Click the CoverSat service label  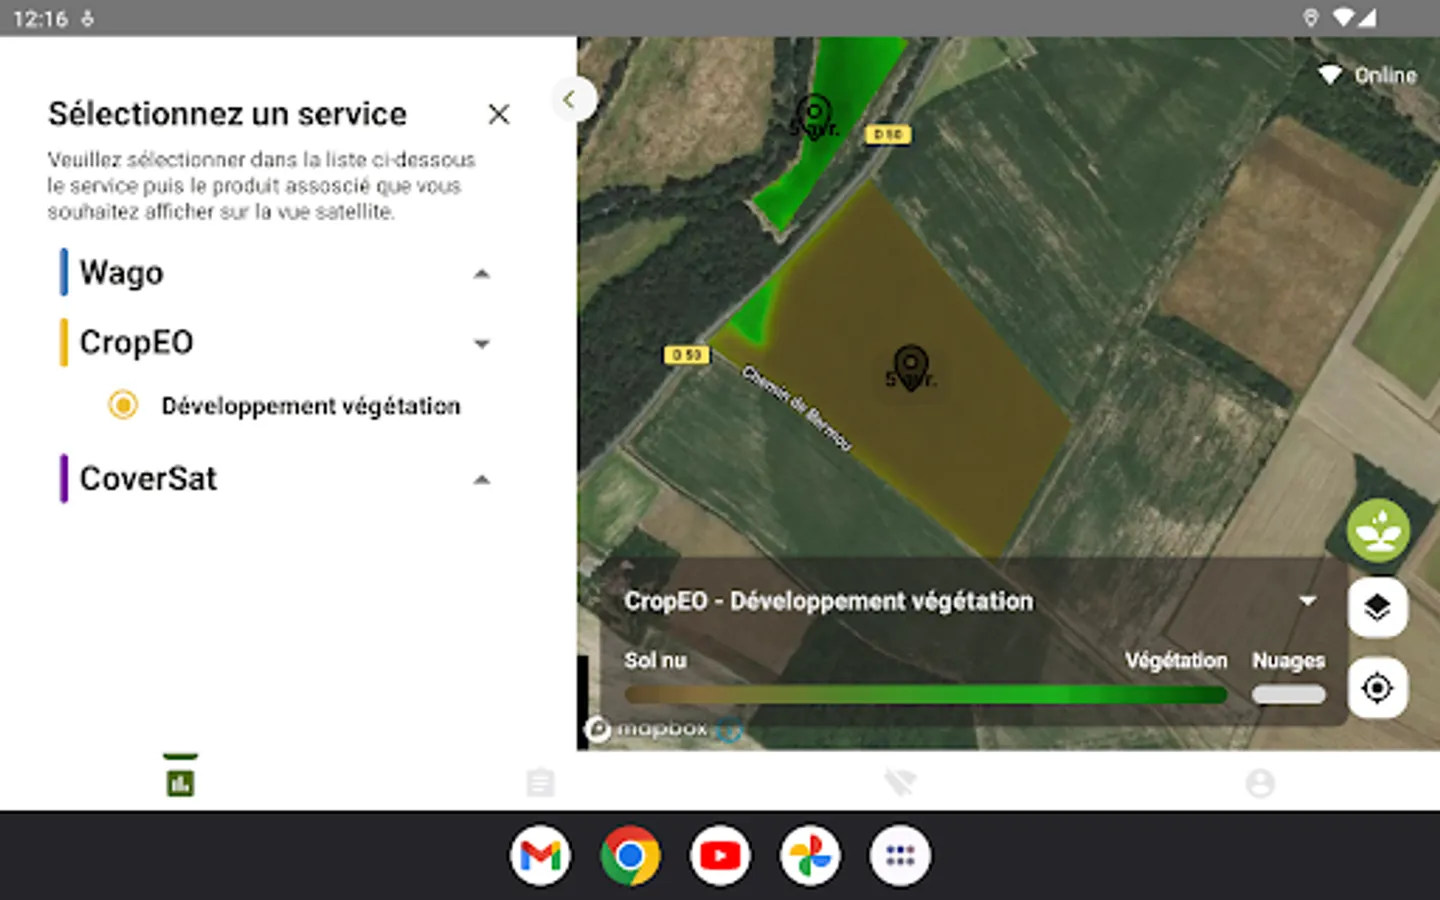coord(148,478)
